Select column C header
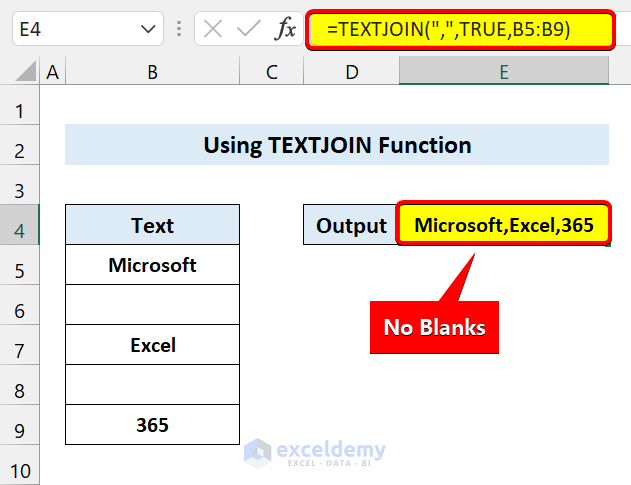The image size is (631, 485). pyautogui.click(x=271, y=72)
